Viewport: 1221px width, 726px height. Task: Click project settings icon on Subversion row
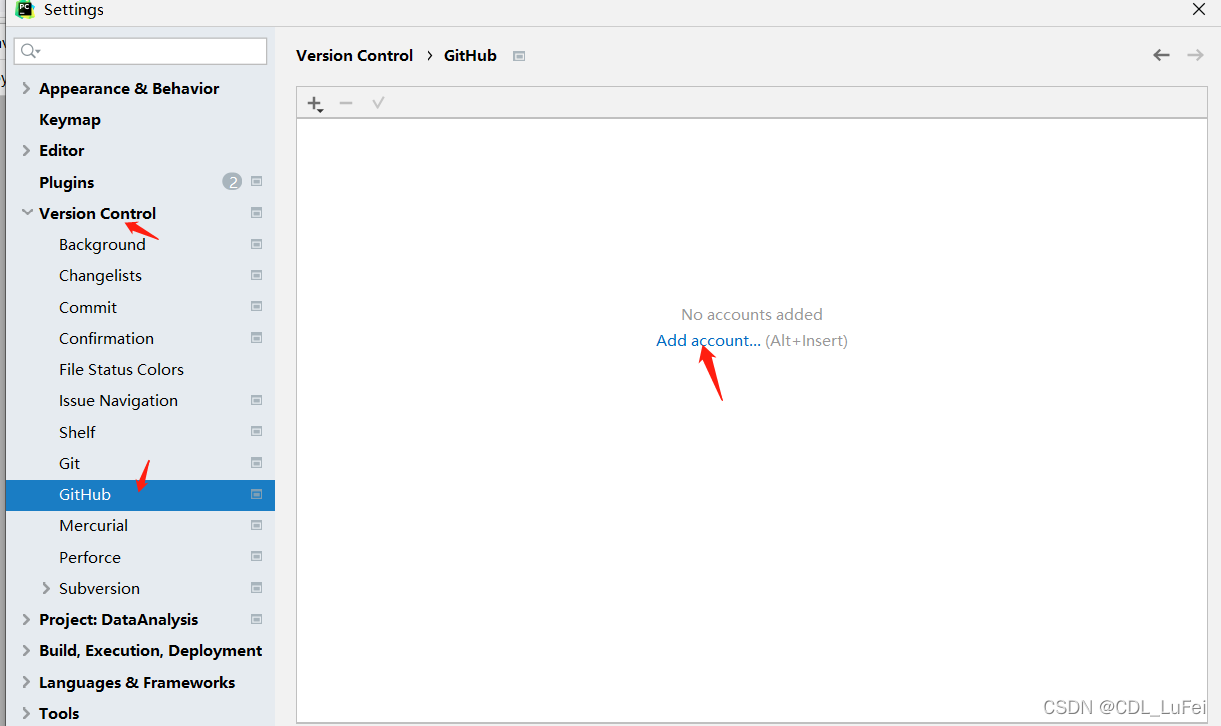256,587
